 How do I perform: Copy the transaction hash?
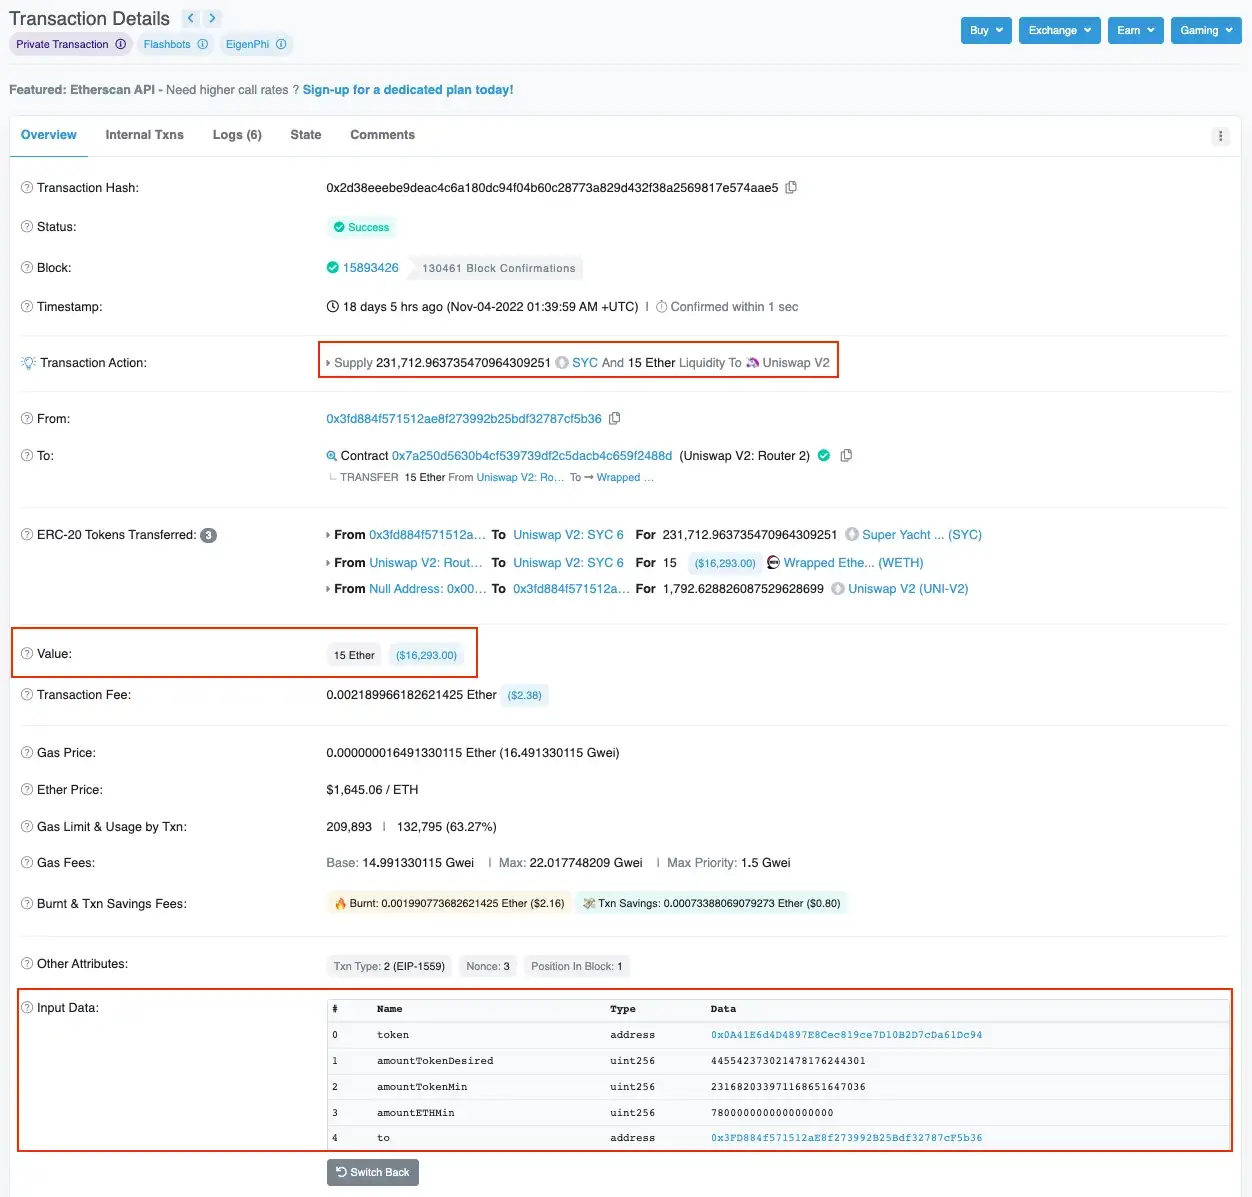pyautogui.click(x=791, y=187)
